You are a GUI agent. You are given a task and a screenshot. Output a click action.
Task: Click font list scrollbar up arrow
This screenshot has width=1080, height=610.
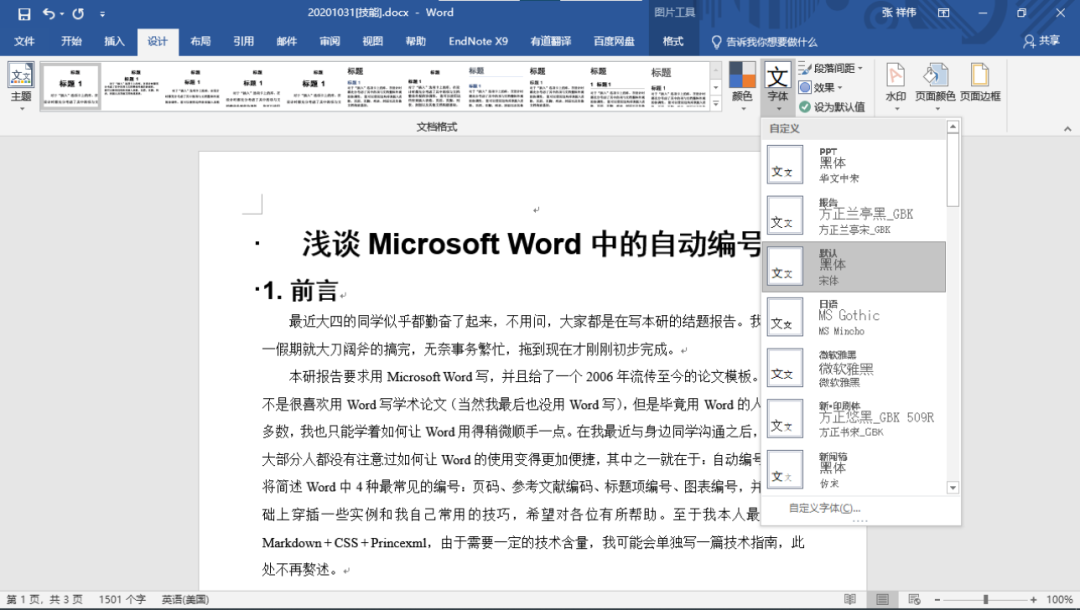[x=953, y=127]
